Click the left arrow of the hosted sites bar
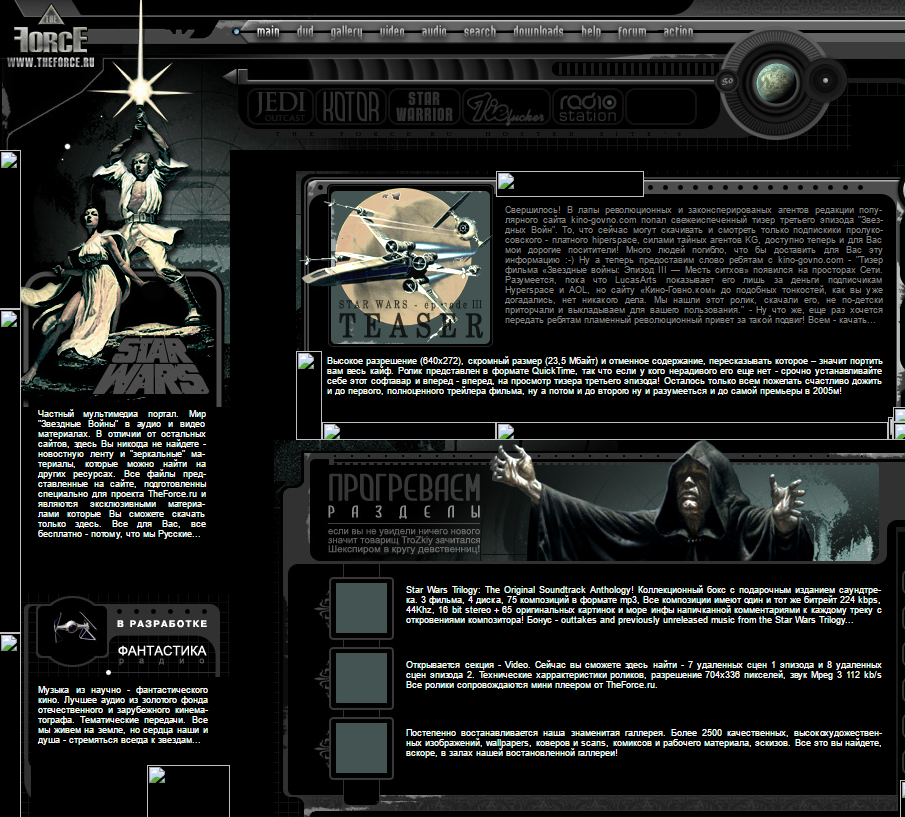This screenshot has width=905, height=817. point(232,76)
